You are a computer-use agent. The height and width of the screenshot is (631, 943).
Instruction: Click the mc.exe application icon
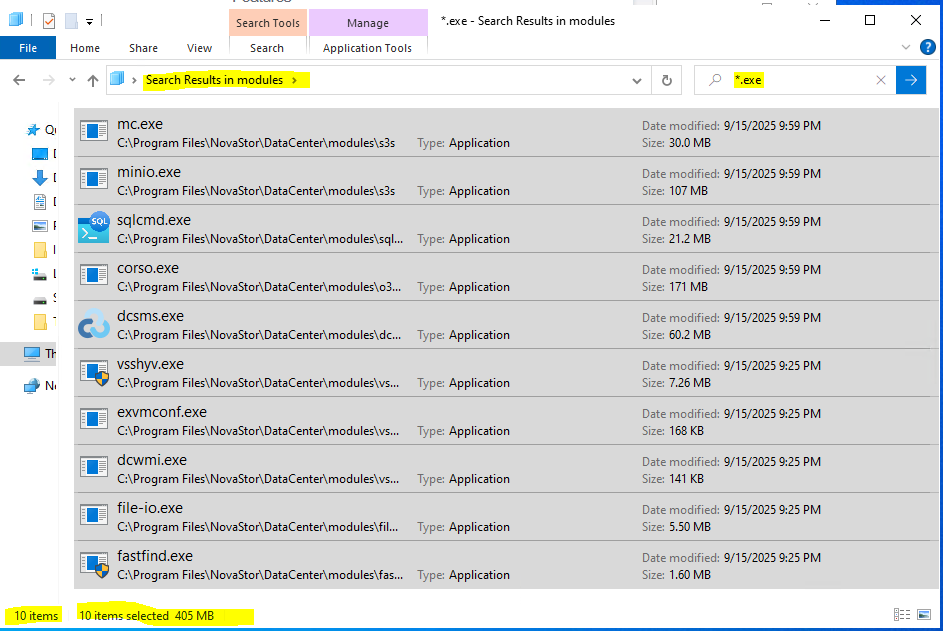click(x=94, y=131)
